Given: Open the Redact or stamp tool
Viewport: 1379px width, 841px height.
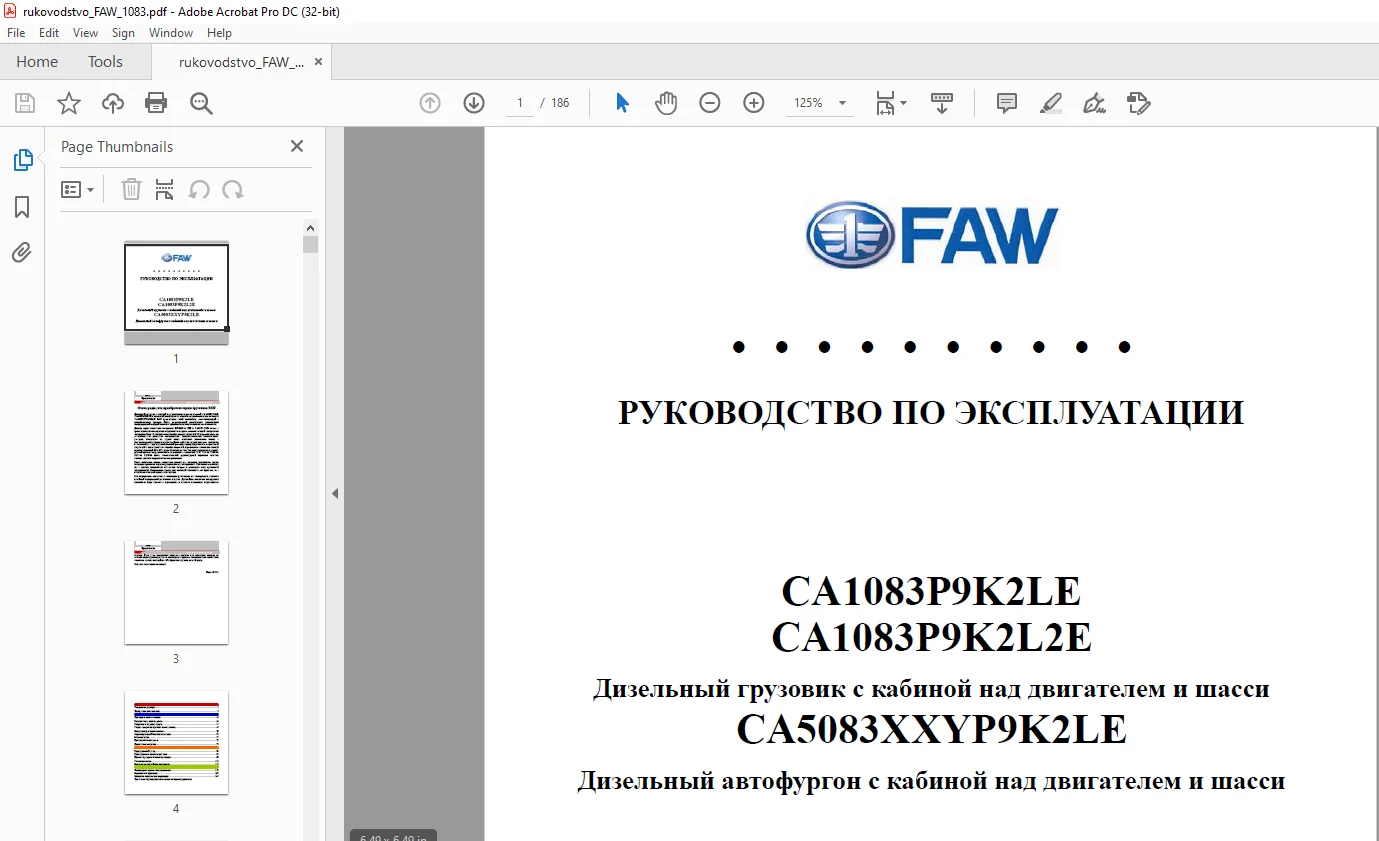Looking at the screenshot, I should coord(1138,103).
